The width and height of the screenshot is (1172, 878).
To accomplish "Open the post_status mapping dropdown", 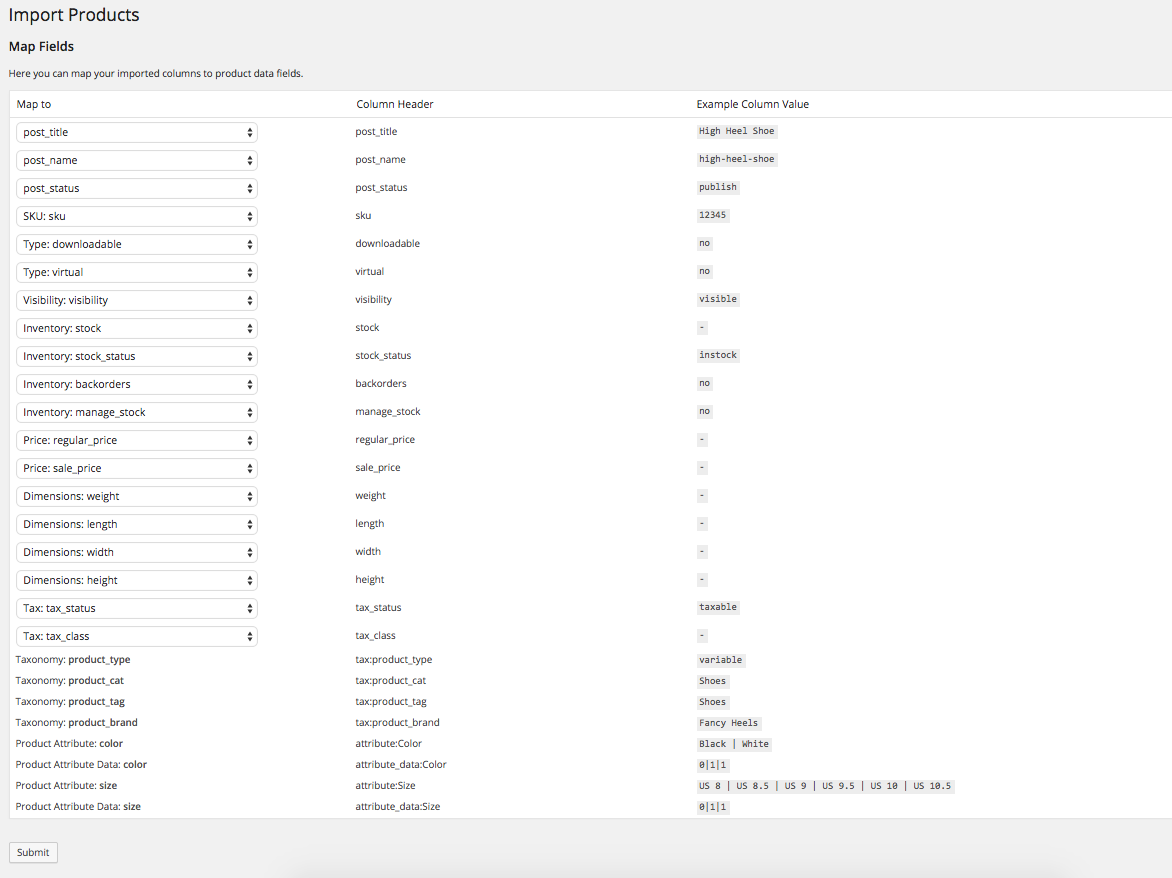I will [136, 188].
